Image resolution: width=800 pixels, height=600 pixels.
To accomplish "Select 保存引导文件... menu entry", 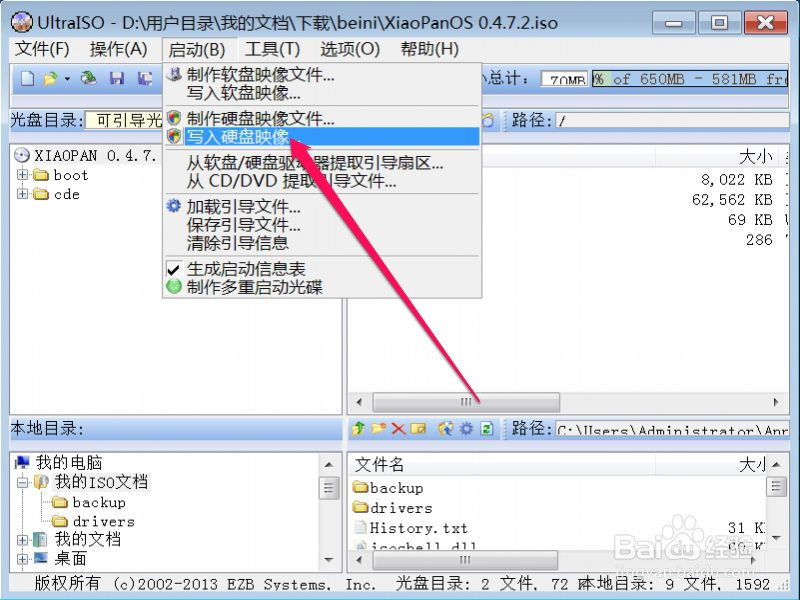I will [322, 225].
